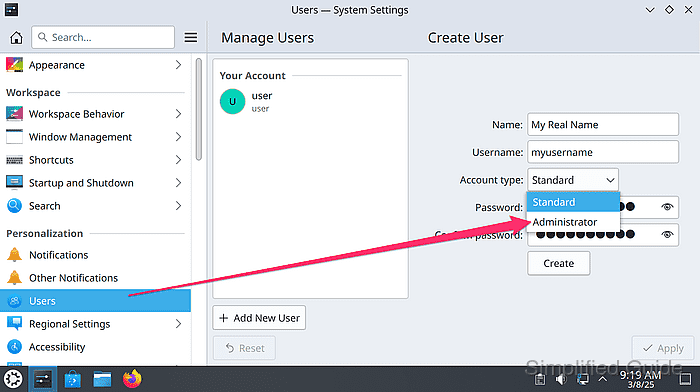The width and height of the screenshot is (700, 392).
Task: Click the Username input field
Action: (x=603, y=152)
